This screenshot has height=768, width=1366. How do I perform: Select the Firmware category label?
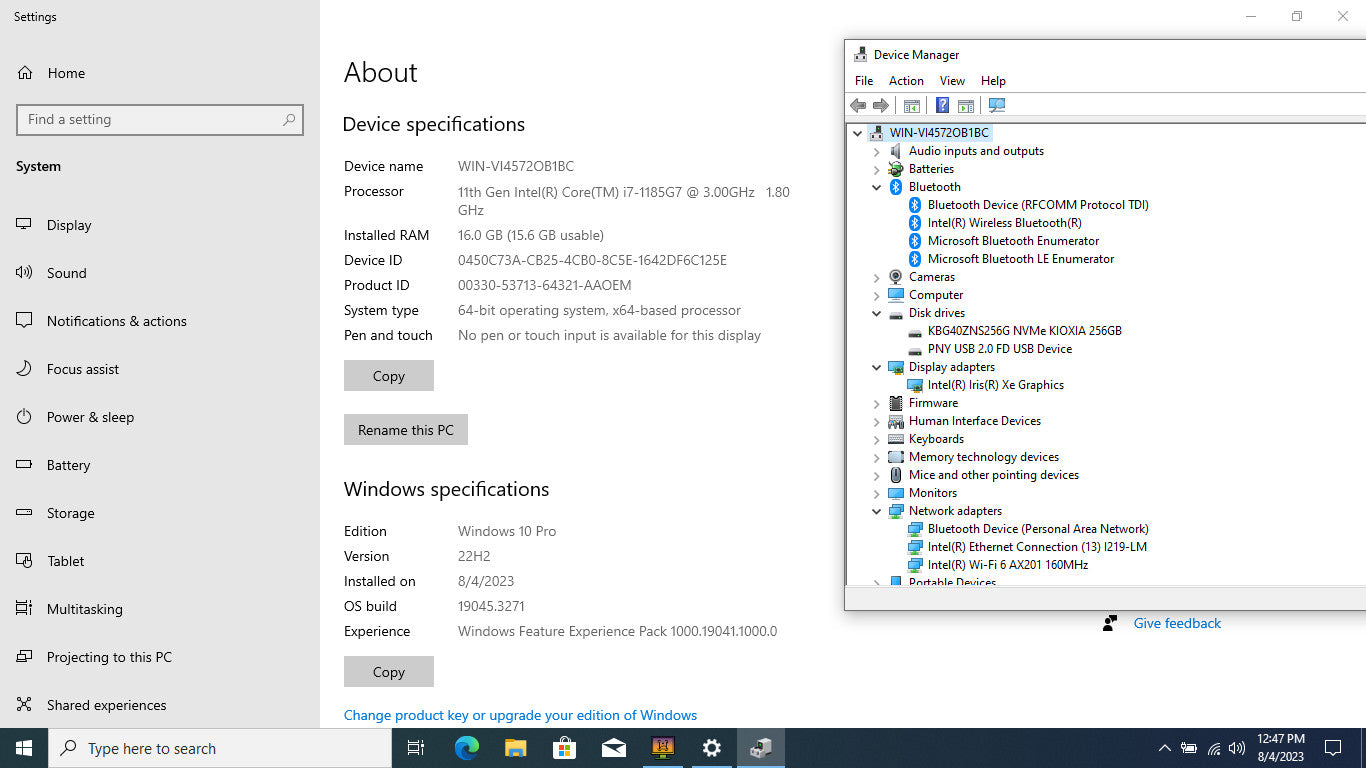(933, 403)
